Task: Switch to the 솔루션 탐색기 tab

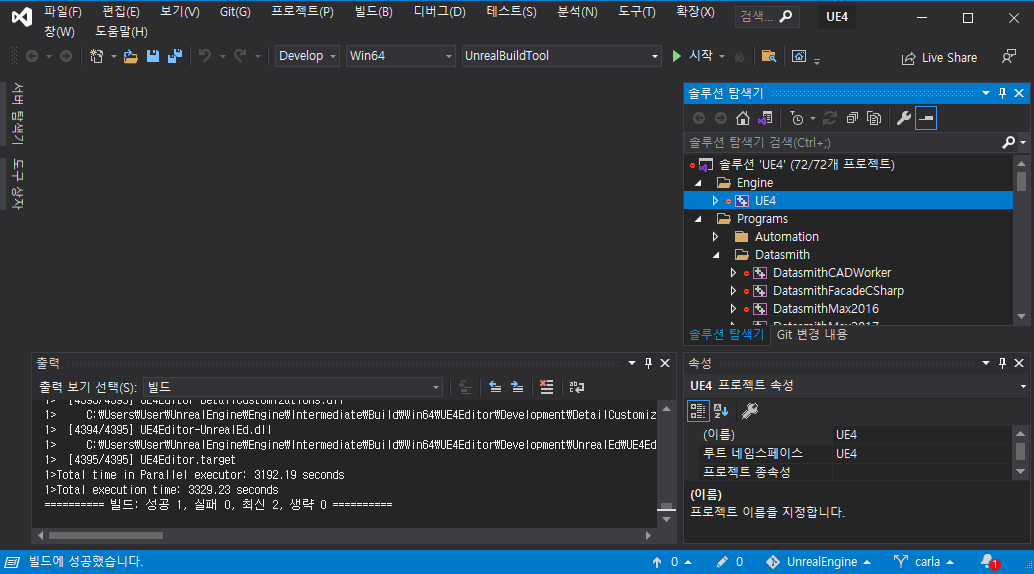Action: click(x=726, y=335)
